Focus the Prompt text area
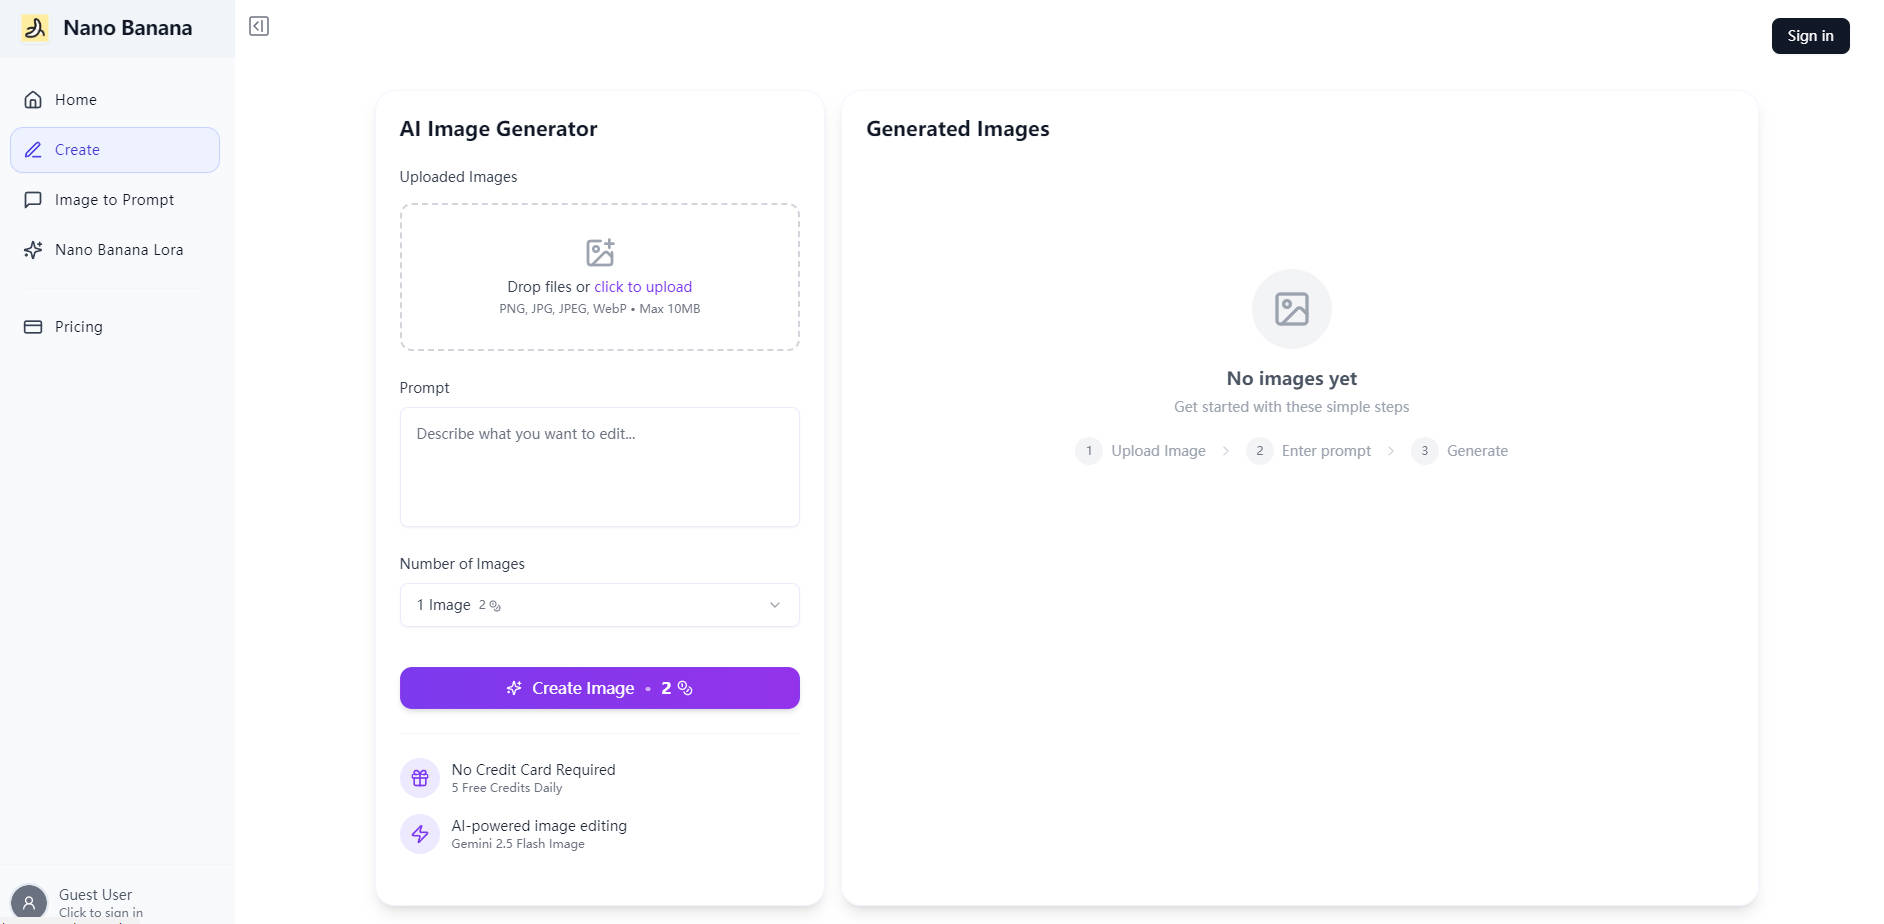This screenshot has height=924, width=1884. [x=599, y=467]
